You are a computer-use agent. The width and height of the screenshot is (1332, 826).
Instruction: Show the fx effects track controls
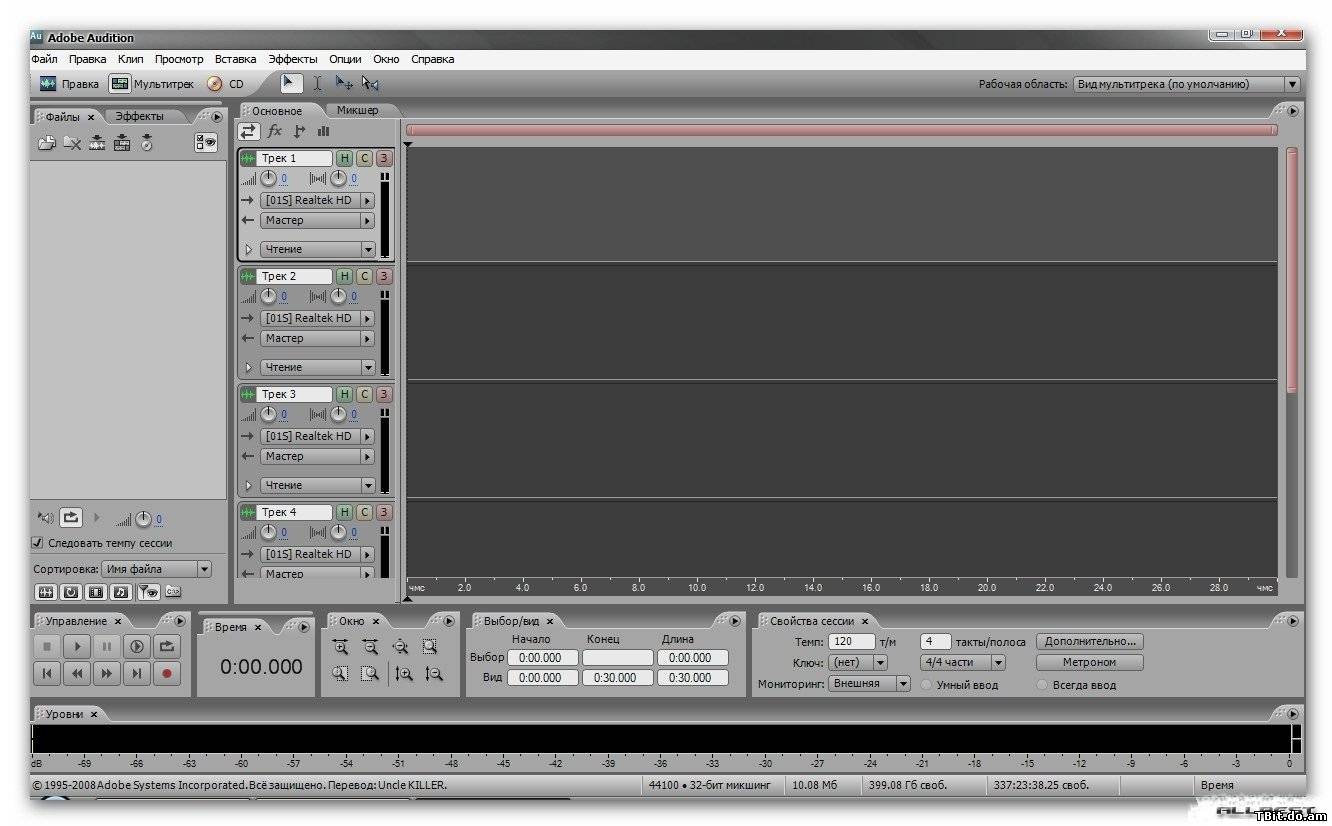pos(275,131)
